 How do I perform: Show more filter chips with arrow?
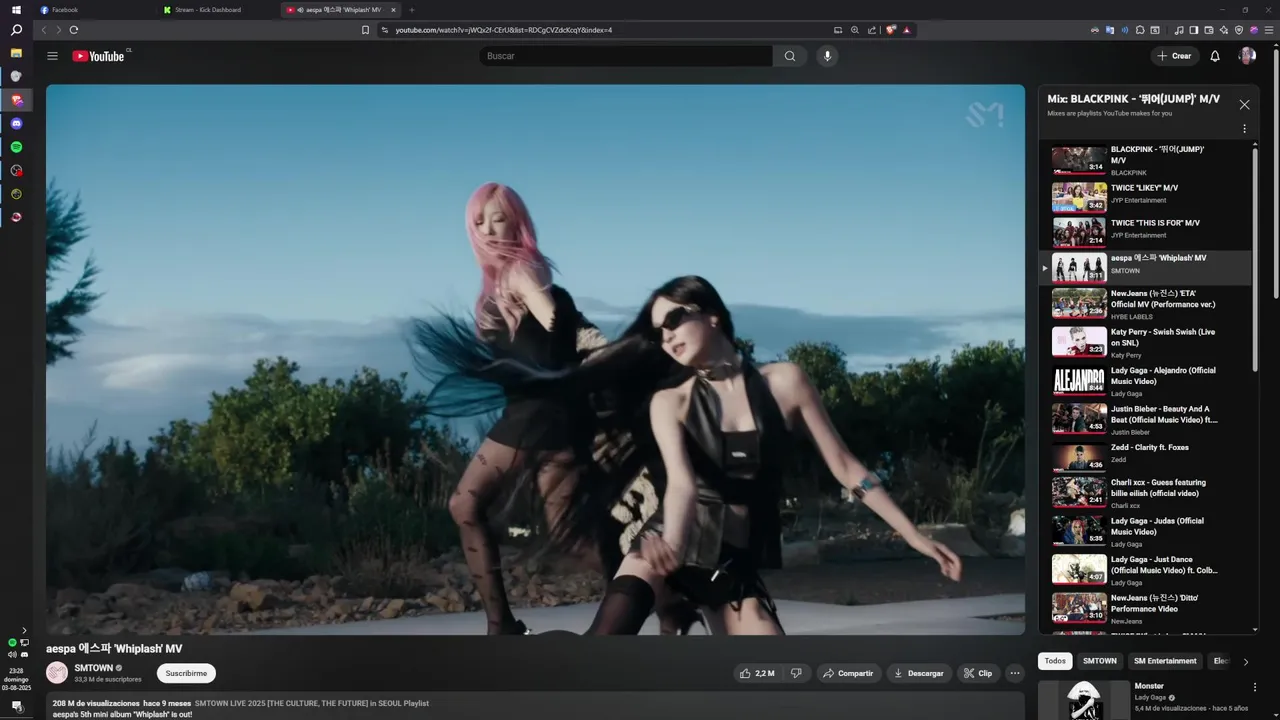(1245, 662)
